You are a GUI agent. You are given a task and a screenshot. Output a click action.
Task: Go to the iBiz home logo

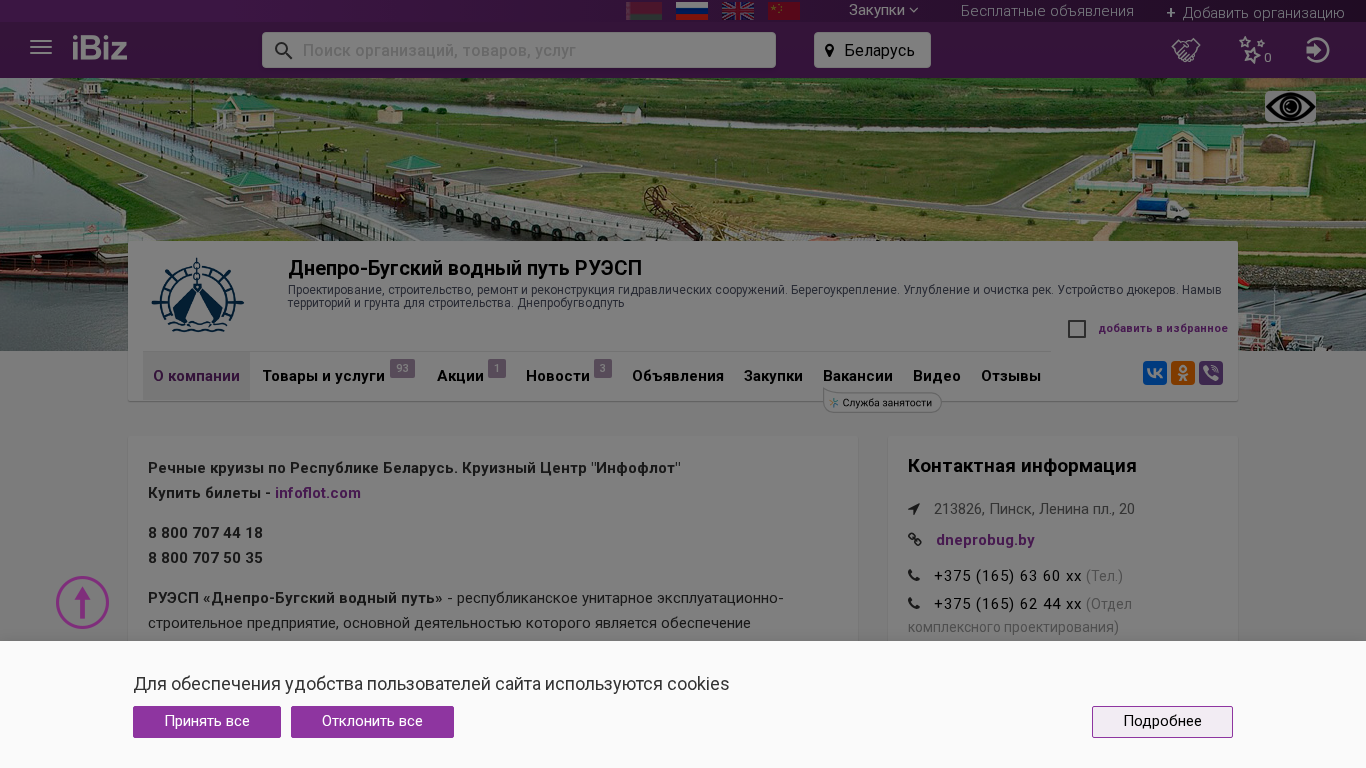(x=100, y=48)
